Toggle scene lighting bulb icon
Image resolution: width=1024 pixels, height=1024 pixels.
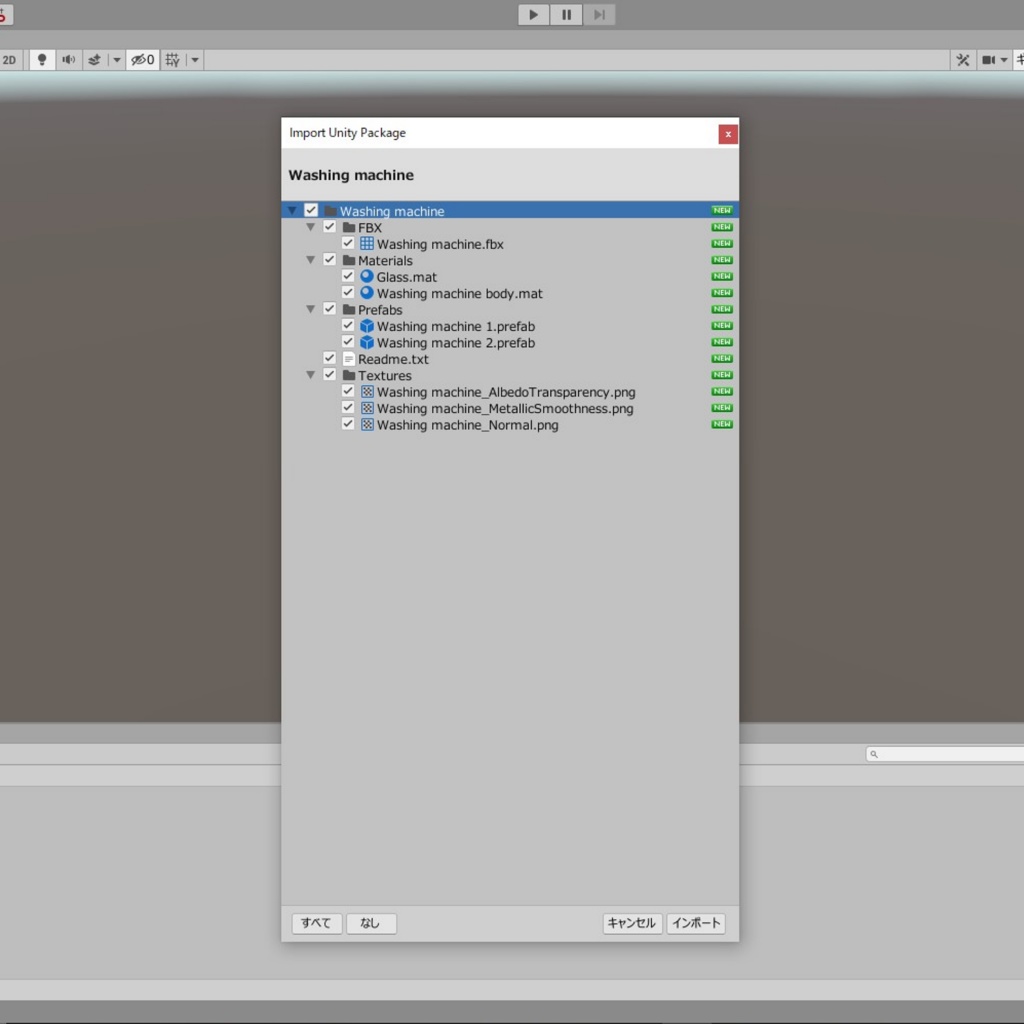(x=42, y=60)
